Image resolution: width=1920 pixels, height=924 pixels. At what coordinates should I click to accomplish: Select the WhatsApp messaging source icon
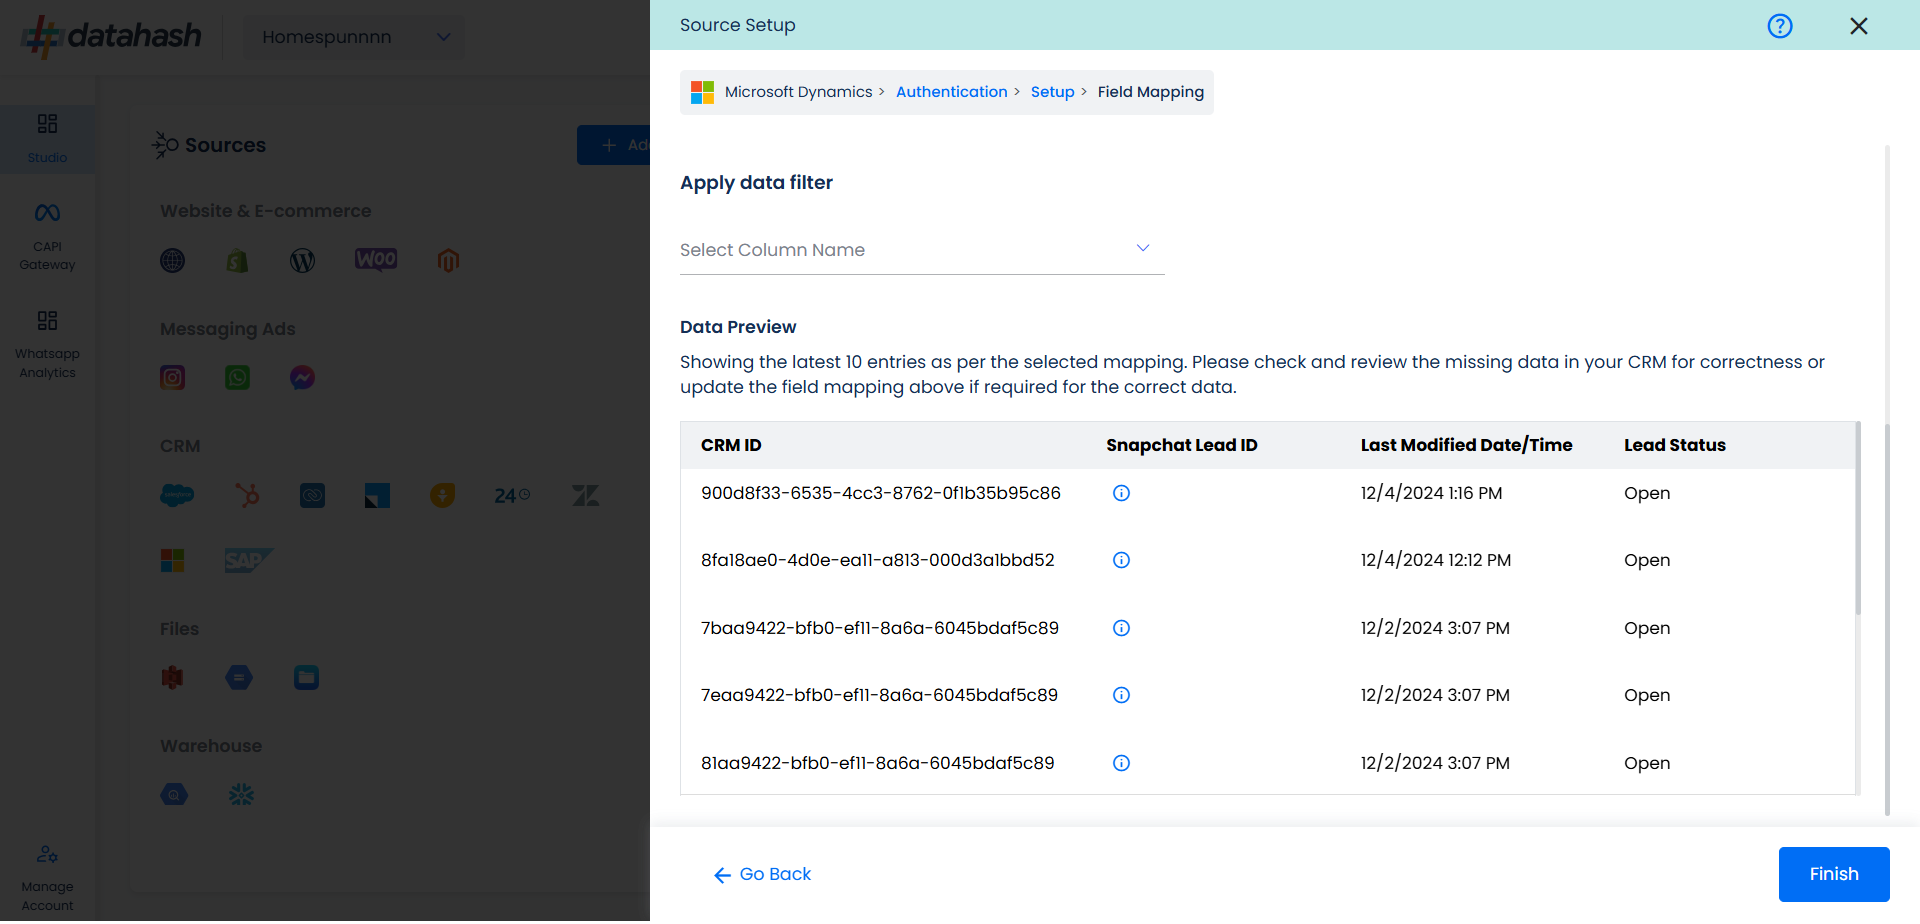click(x=237, y=378)
